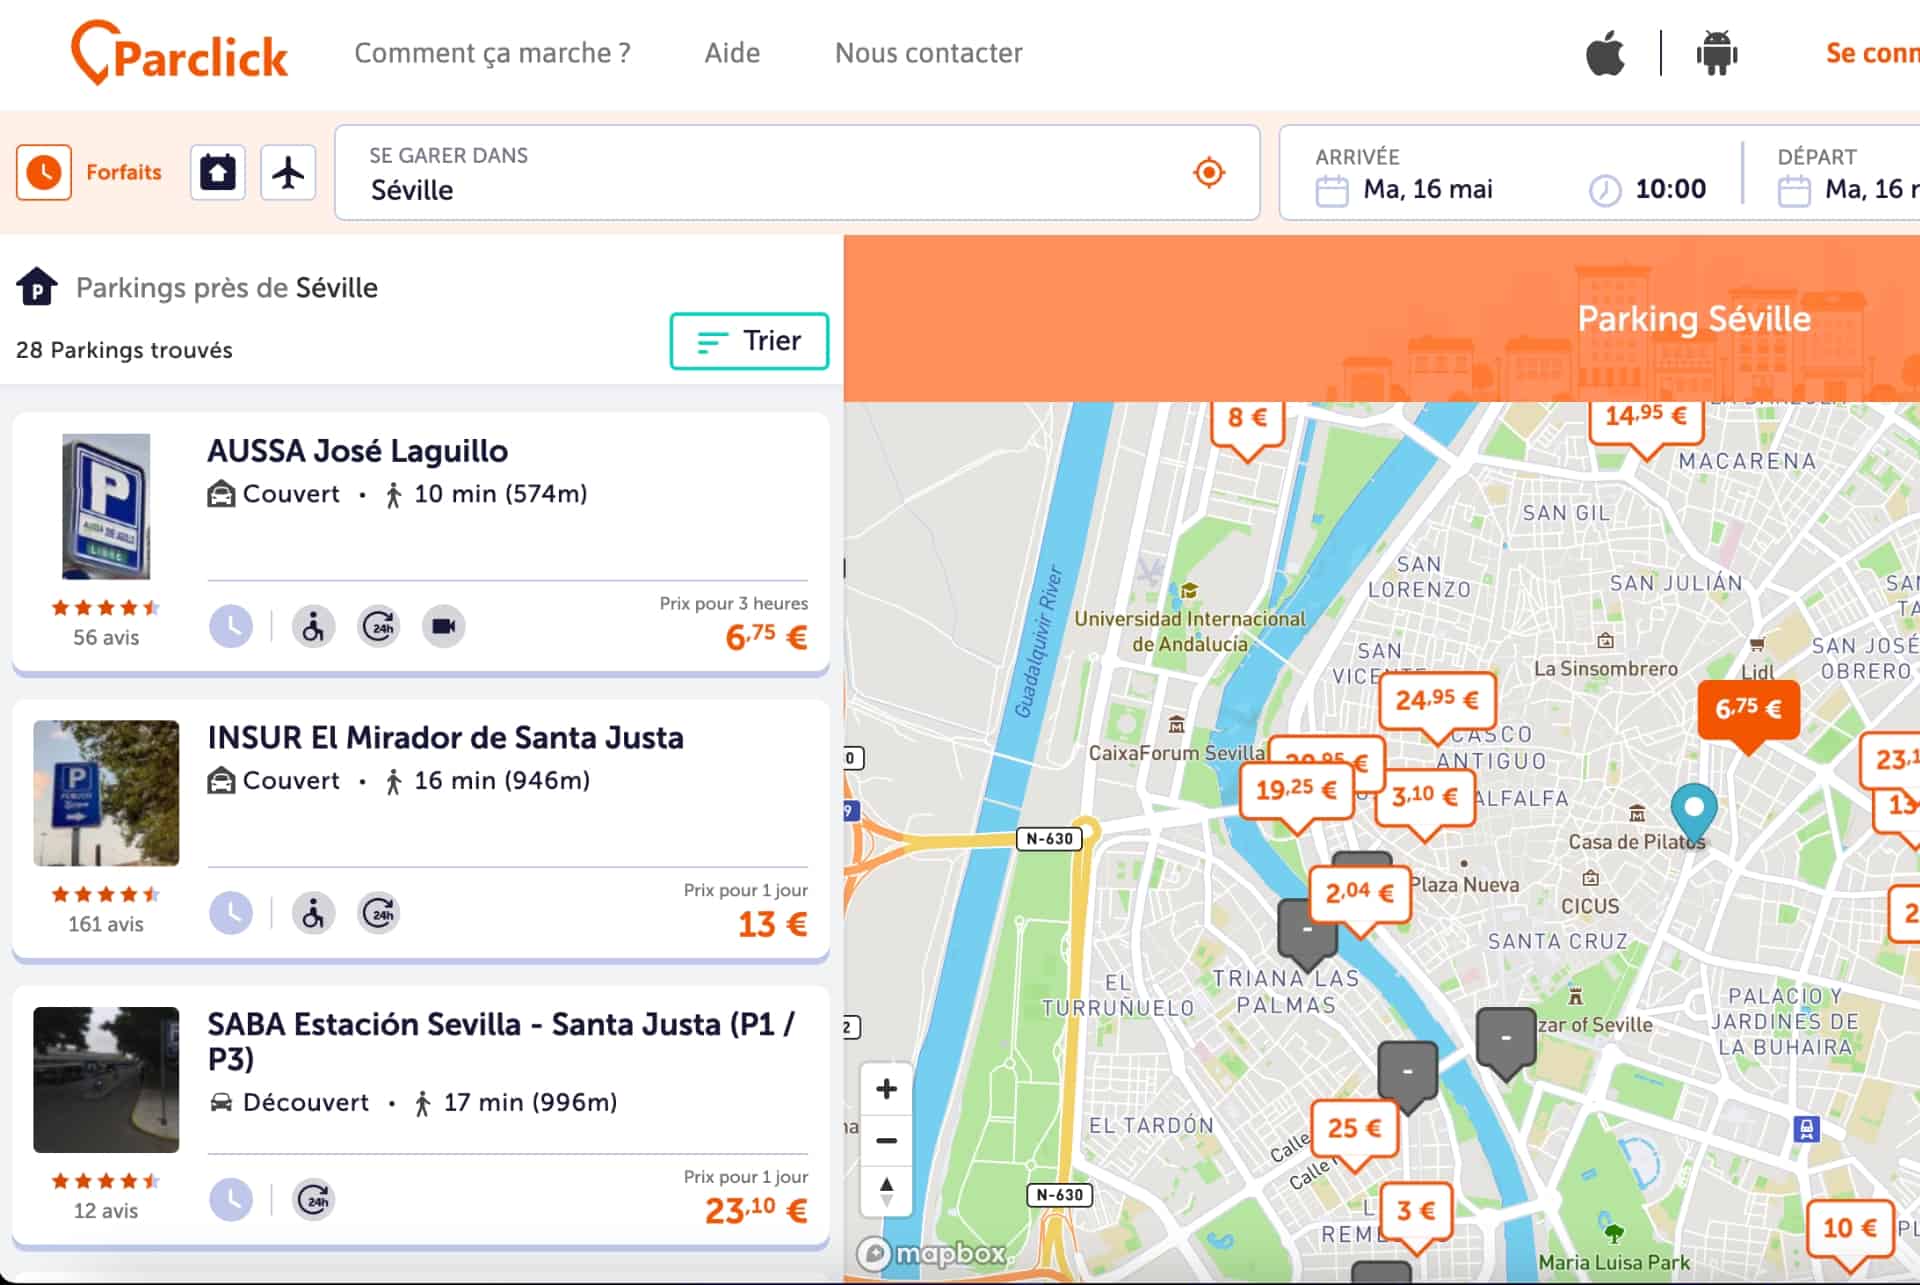Open the Nous contacter page
The image size is (1920, 1285).
pyautogui.click(x=928, y=53)
